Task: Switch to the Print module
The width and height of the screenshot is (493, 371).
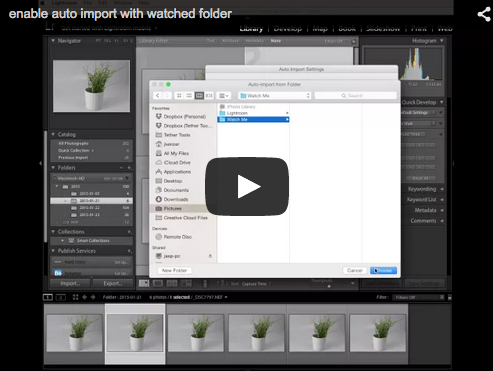Action: 419,29
